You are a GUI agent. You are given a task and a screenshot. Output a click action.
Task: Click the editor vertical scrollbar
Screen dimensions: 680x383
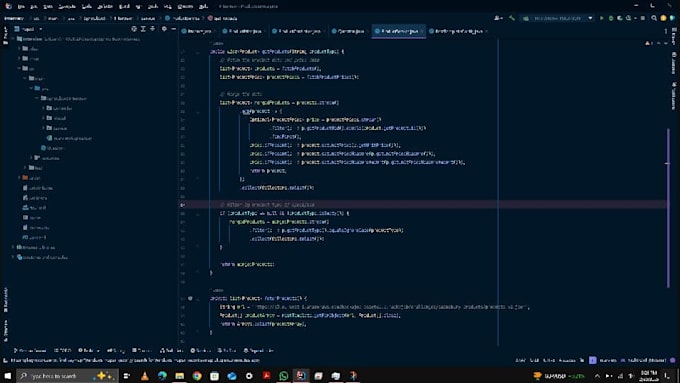(668, 207)
